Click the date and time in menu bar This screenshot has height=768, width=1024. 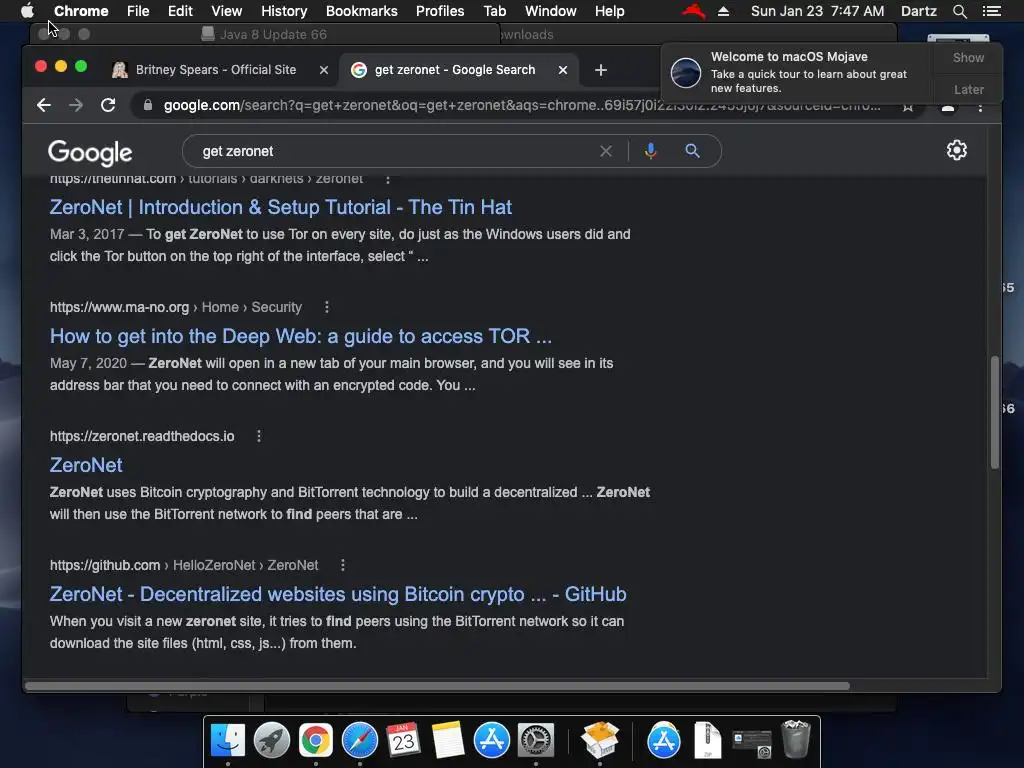click(x=818, y=11)
